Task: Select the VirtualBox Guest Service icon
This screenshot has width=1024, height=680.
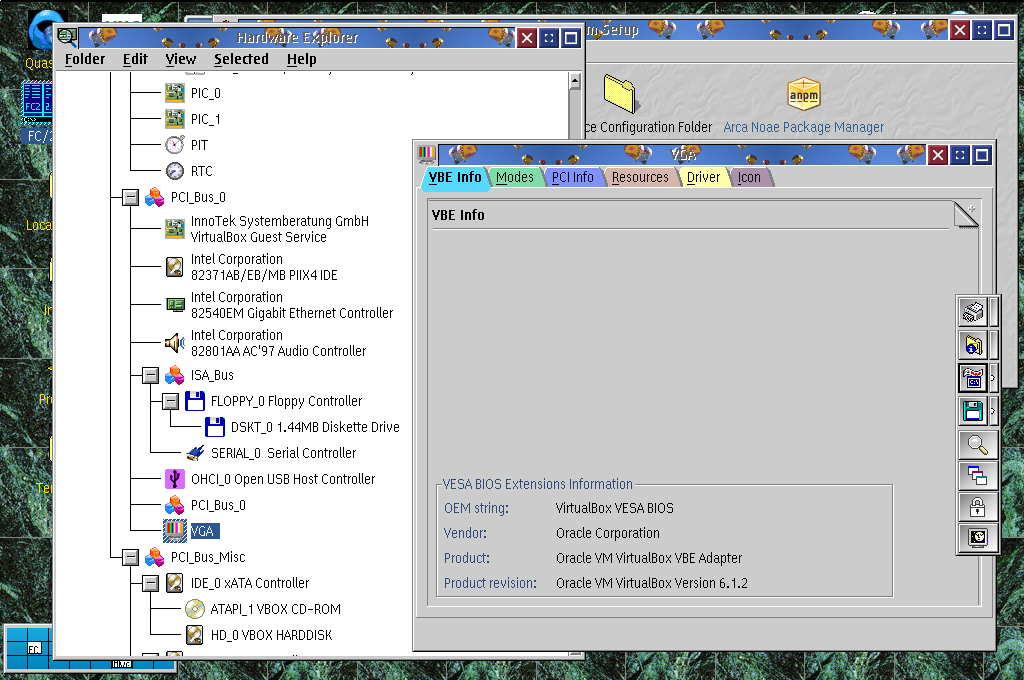Action: pos(174,229)
